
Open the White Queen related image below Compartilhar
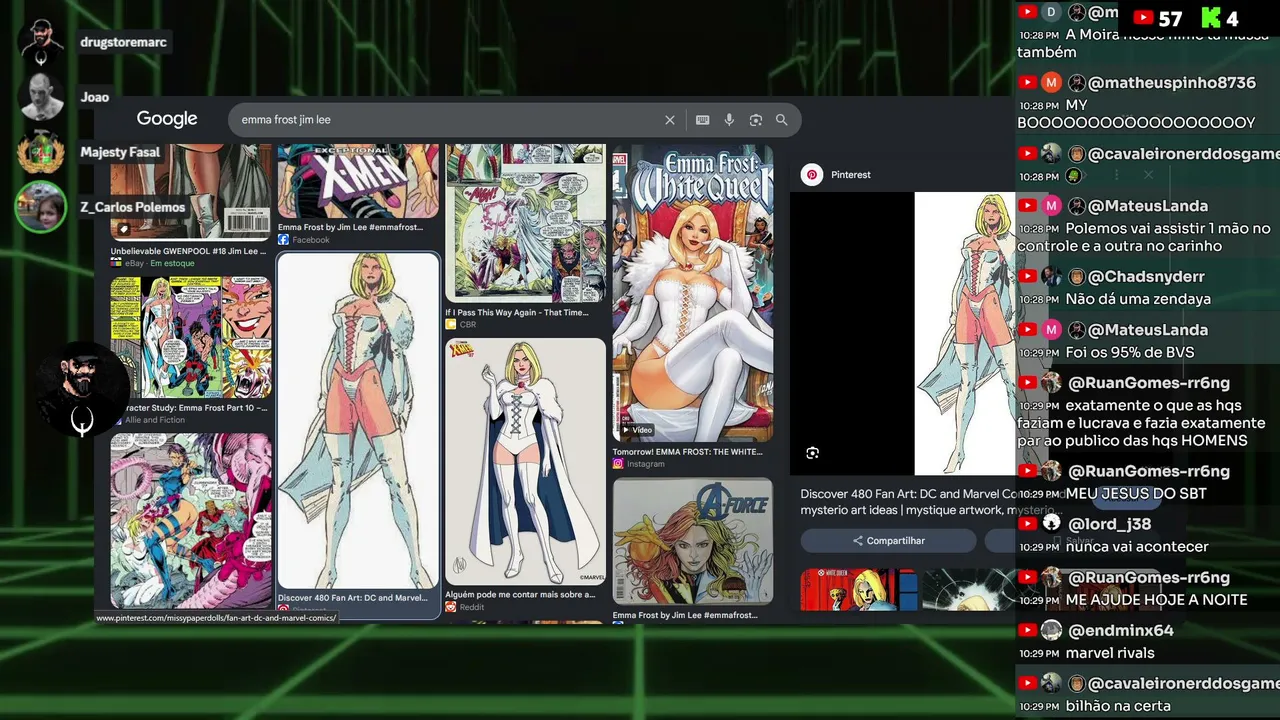(858, 590)
